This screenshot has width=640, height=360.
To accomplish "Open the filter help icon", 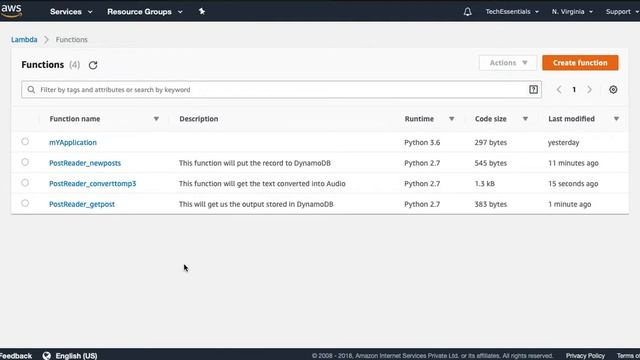I will tap(533, 89).
